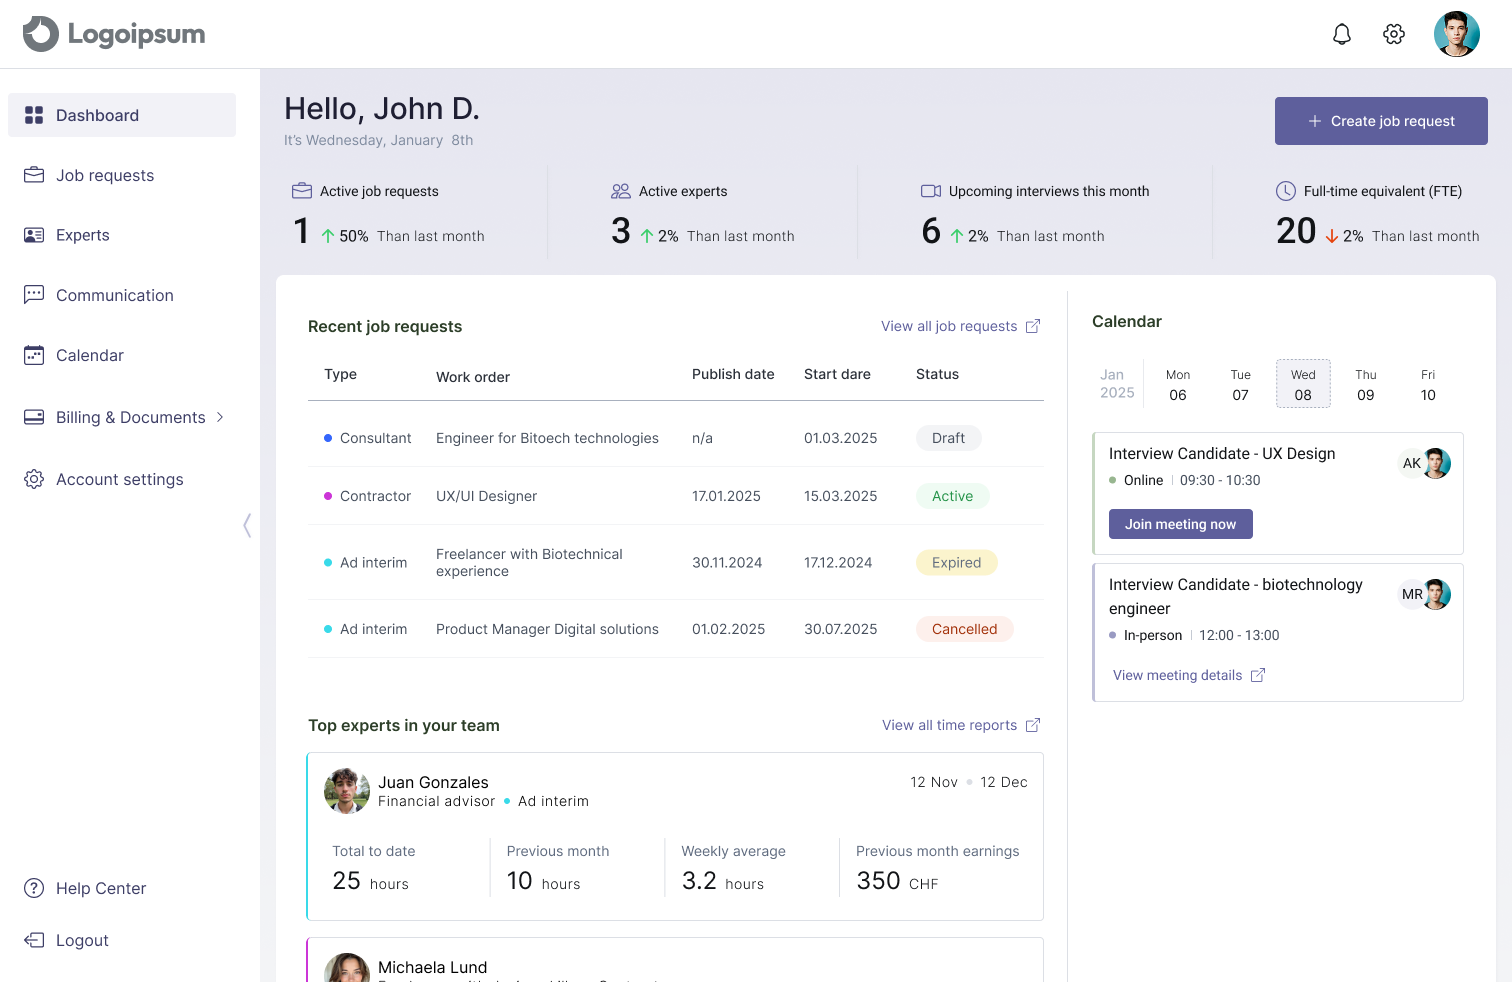Screen dimensions: 1512x982
Task: Click the Help Center question mark icon
Action: pos(34,888)
